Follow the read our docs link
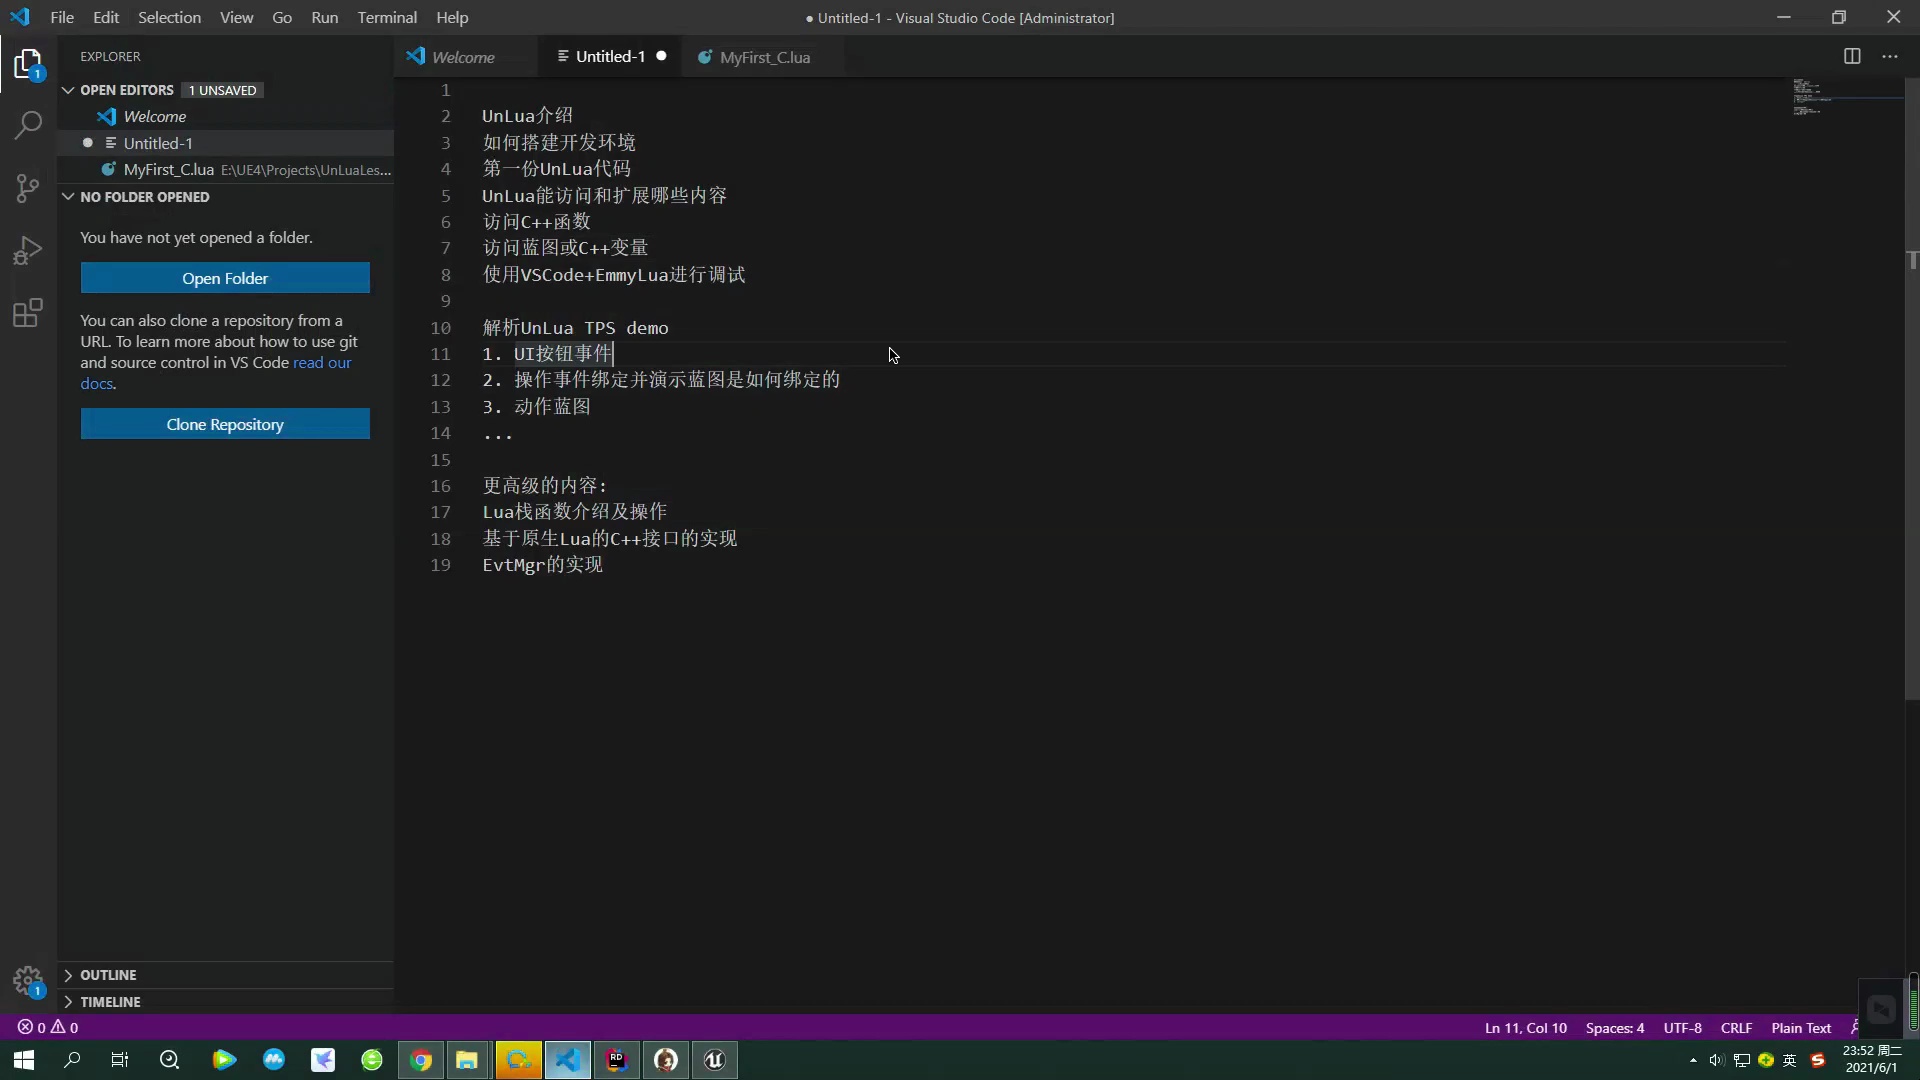Viewport: 1920px width, 1080px height. (321, 363)
